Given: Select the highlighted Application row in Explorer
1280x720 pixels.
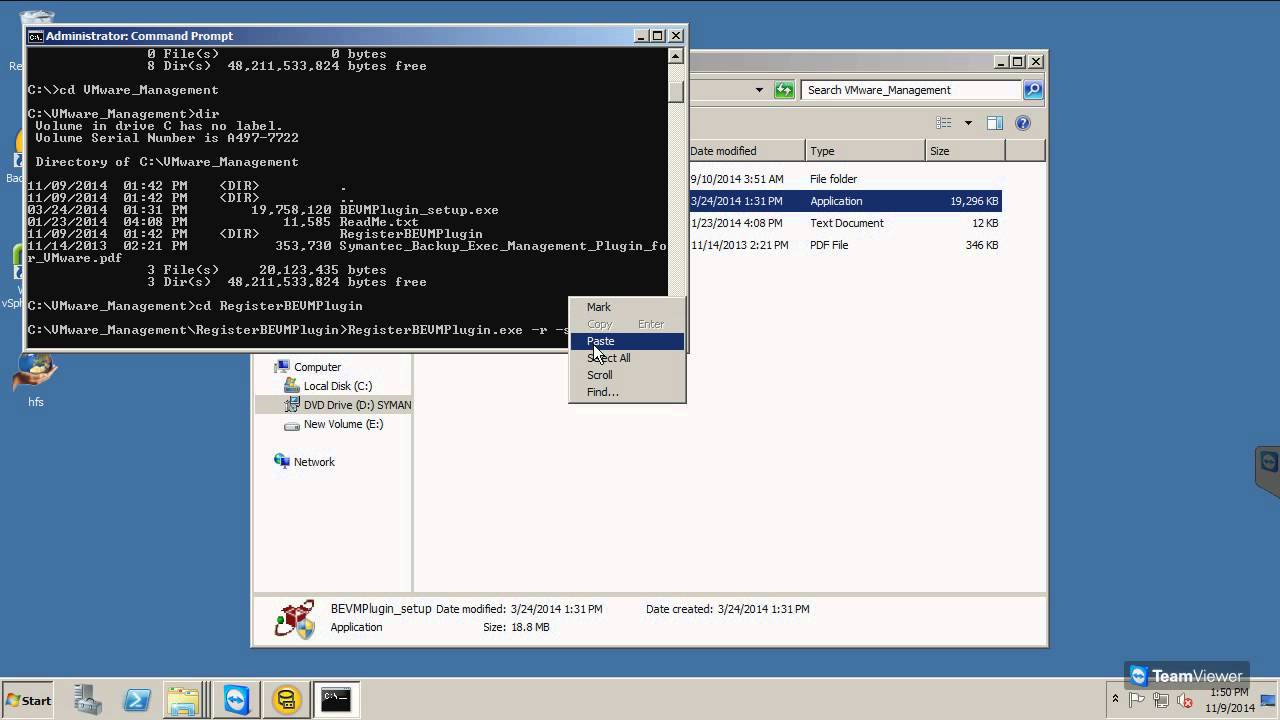Looking at the screenshot, I should [x=845, y=201].
